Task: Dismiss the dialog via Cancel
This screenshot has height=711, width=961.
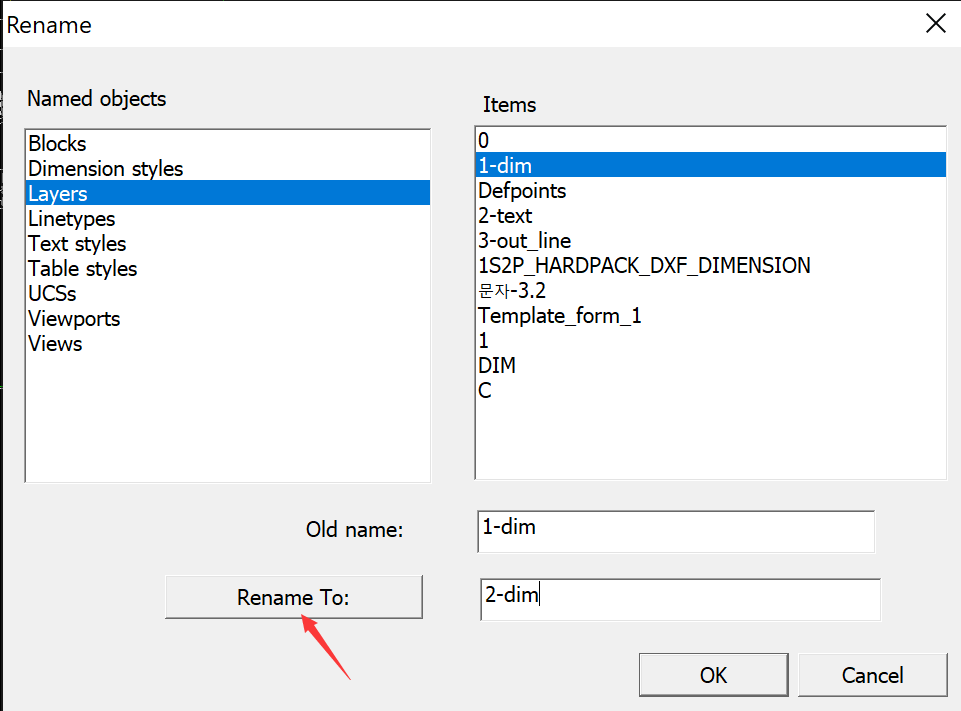Action: coord(872,674)
